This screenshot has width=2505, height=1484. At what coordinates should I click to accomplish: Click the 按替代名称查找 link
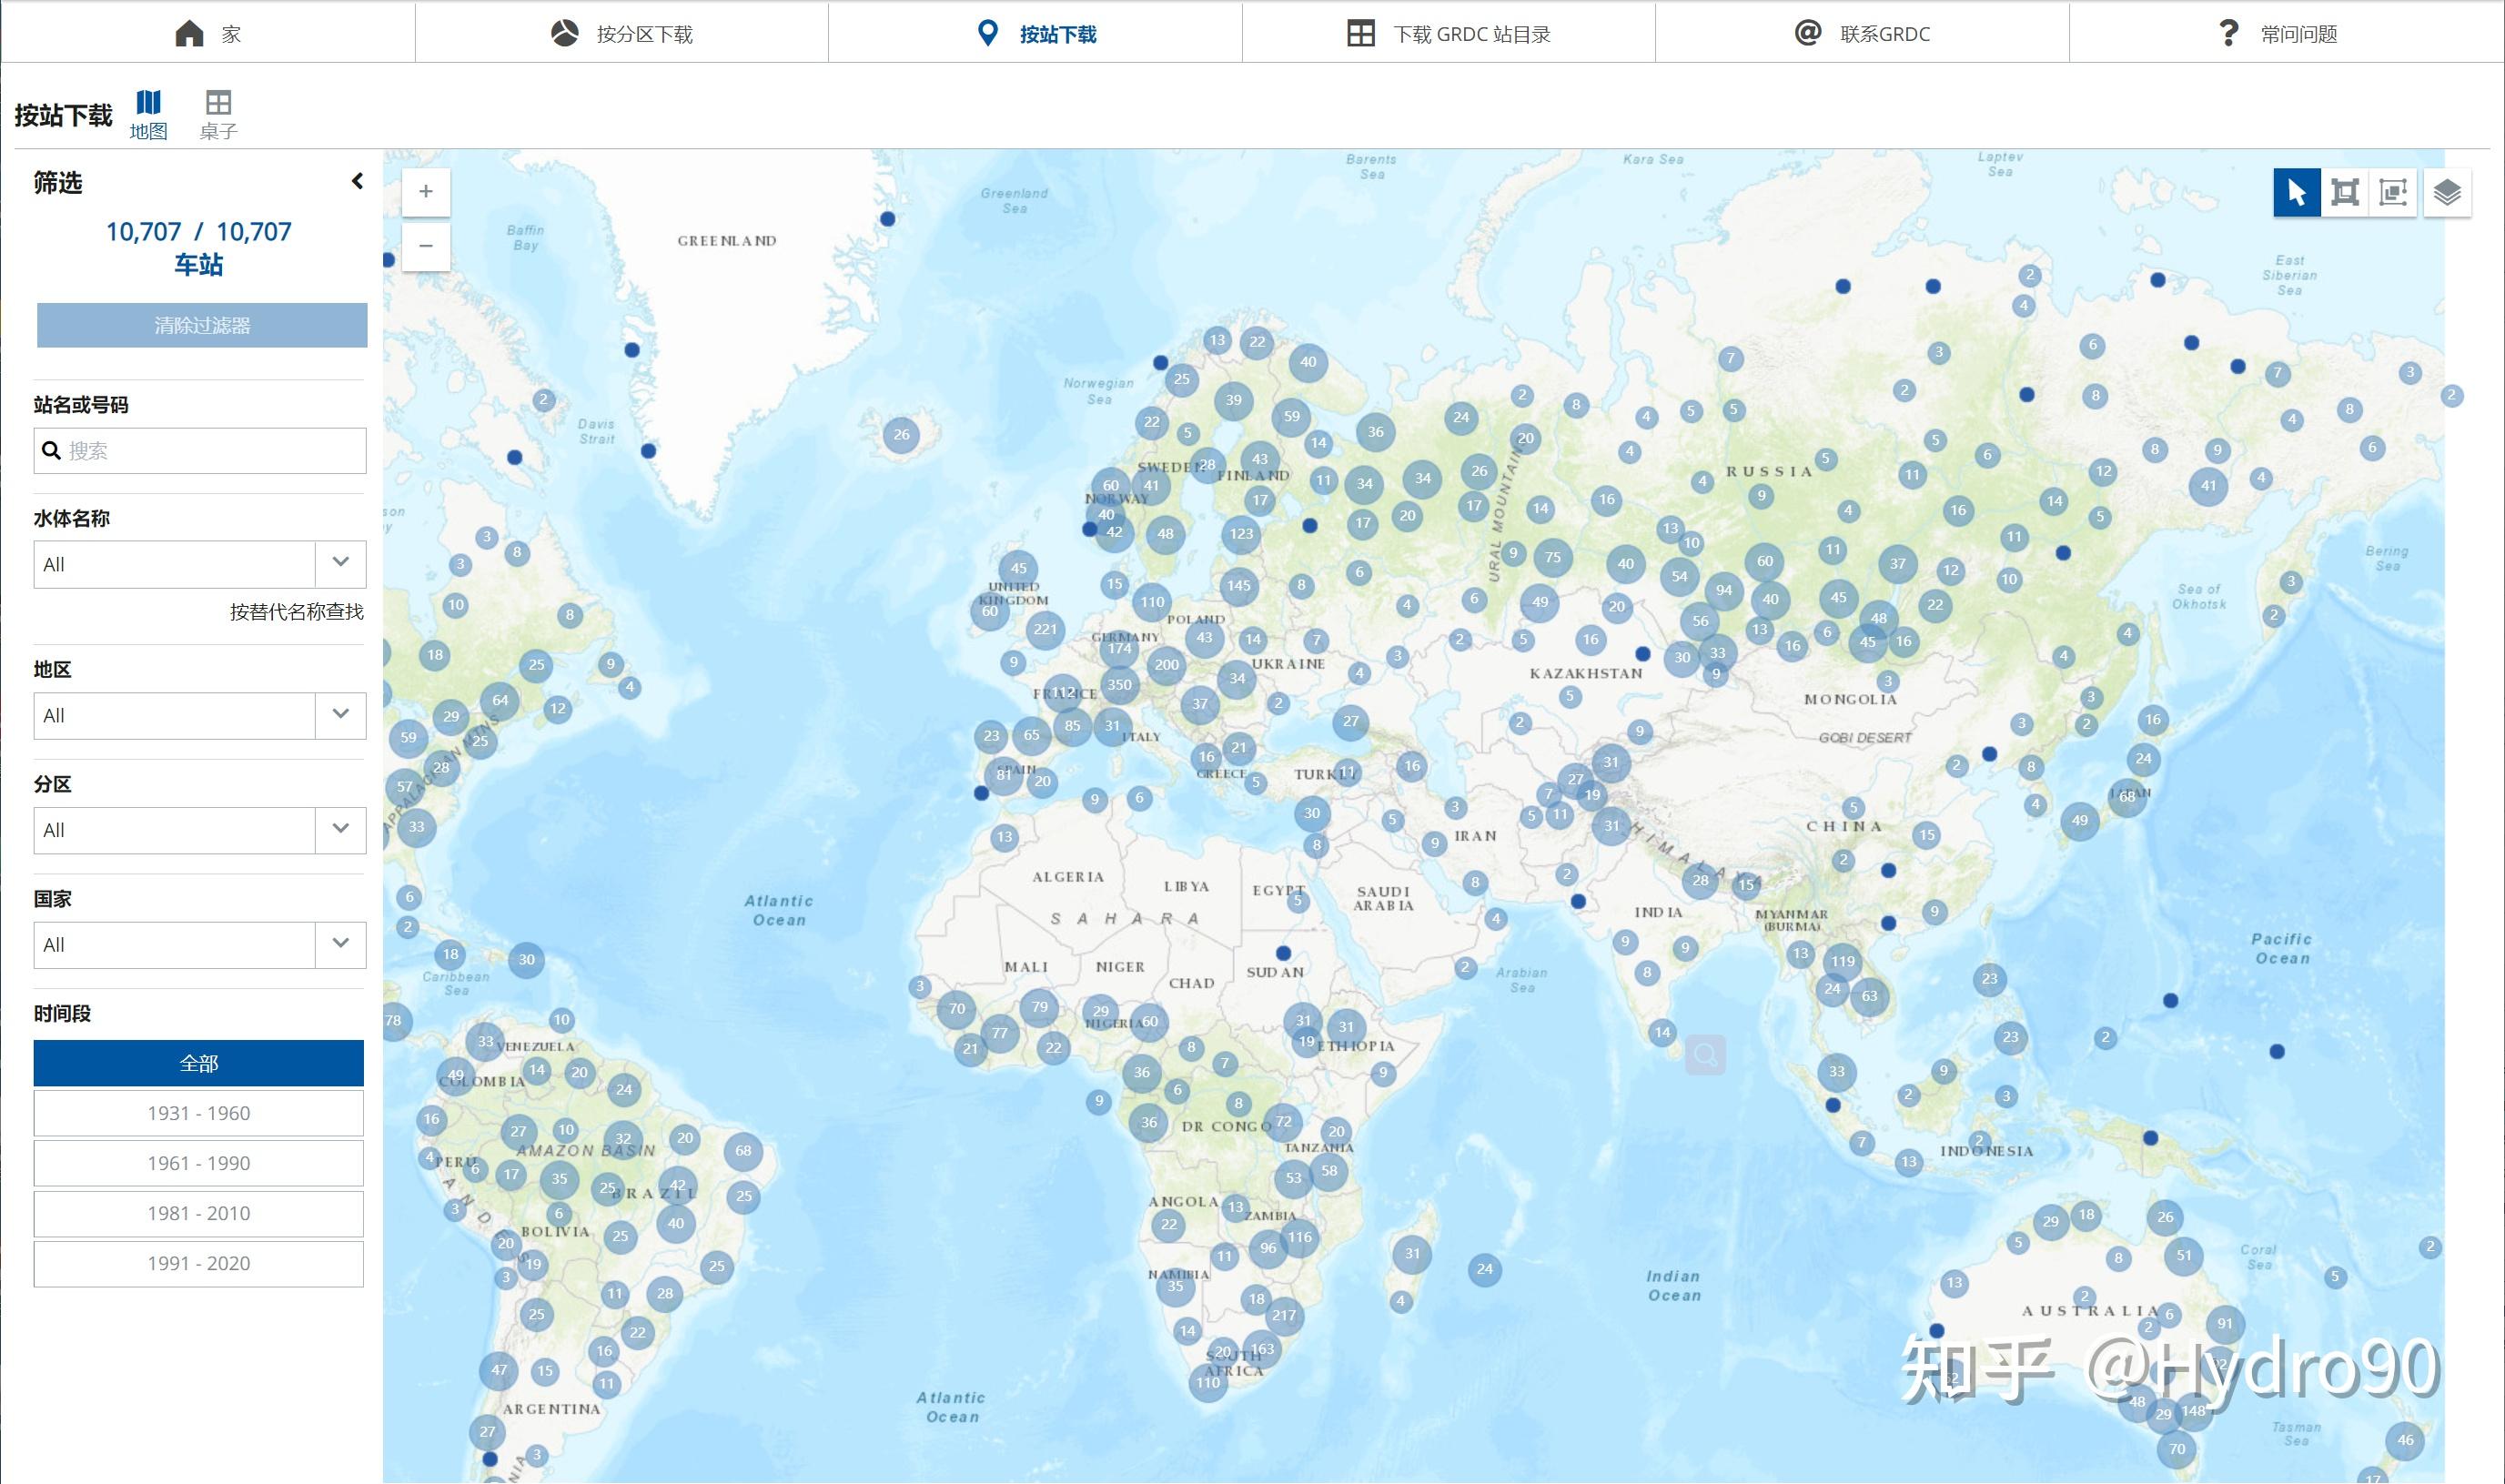pos(296,611)
